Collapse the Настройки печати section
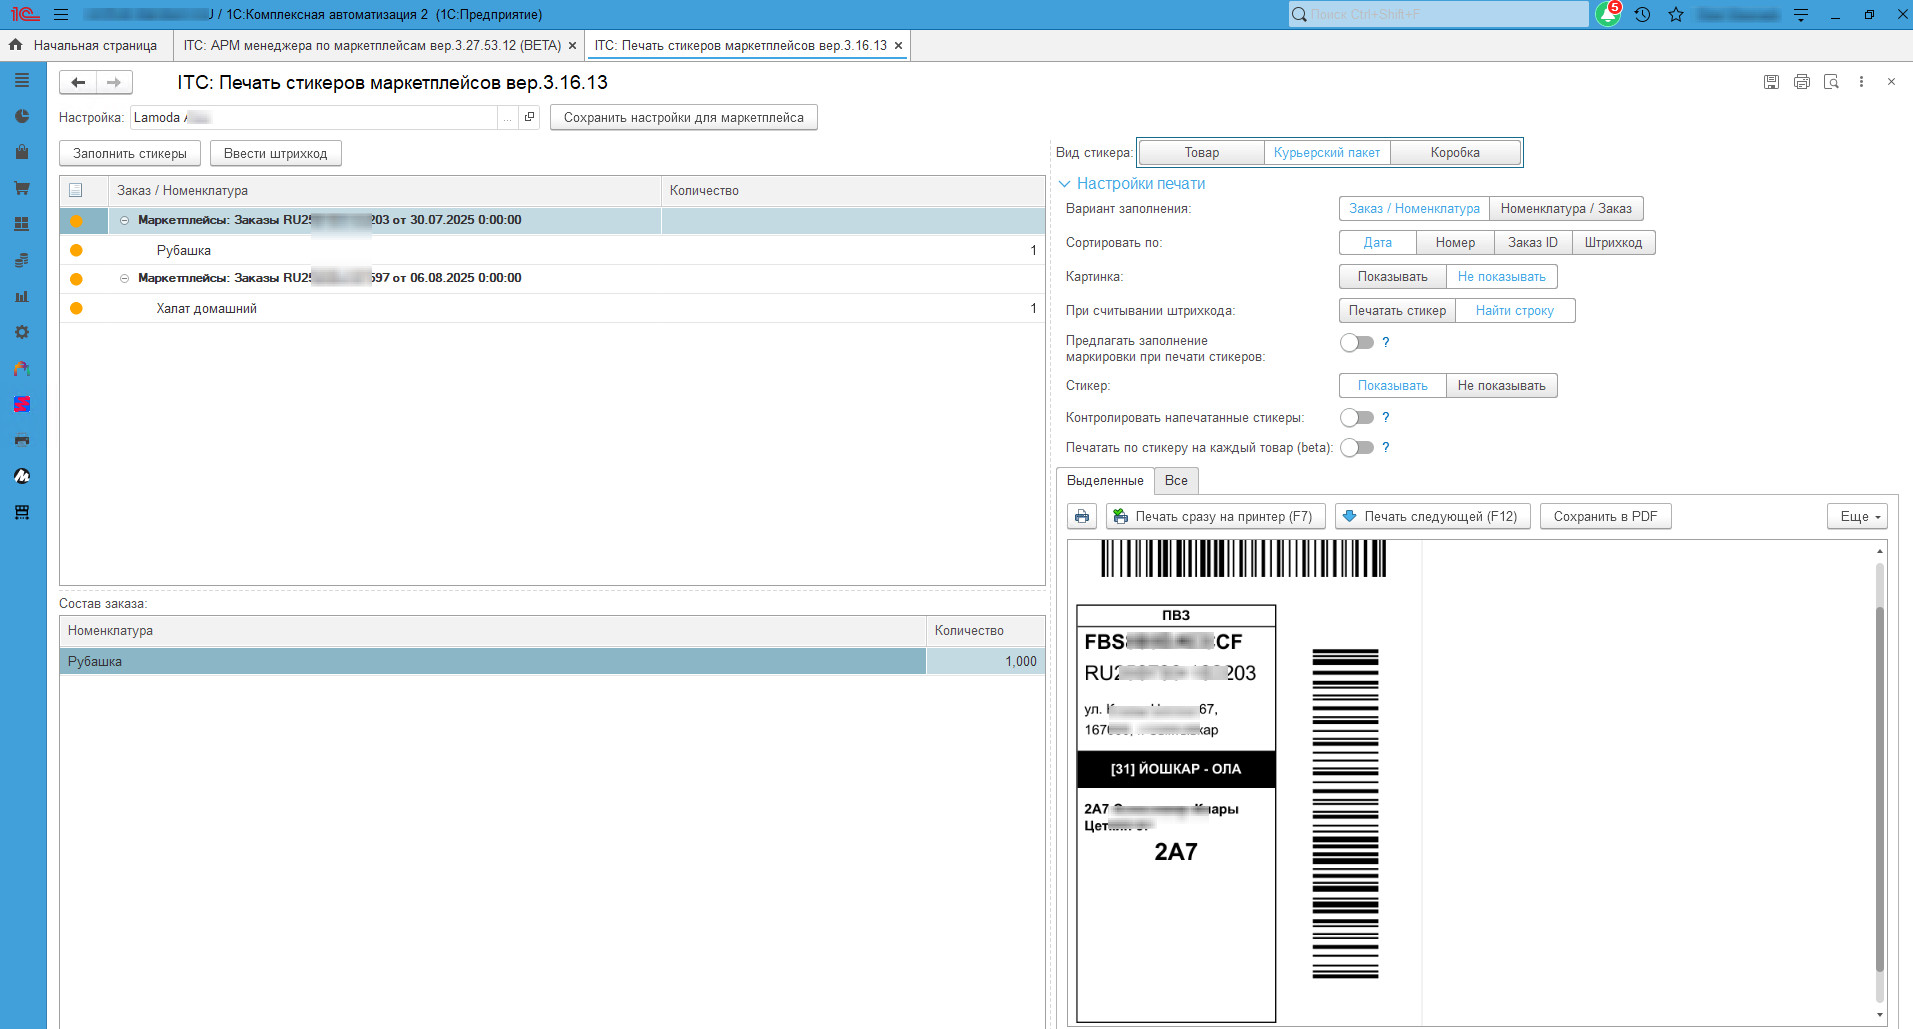 (x=1065, y=184)
